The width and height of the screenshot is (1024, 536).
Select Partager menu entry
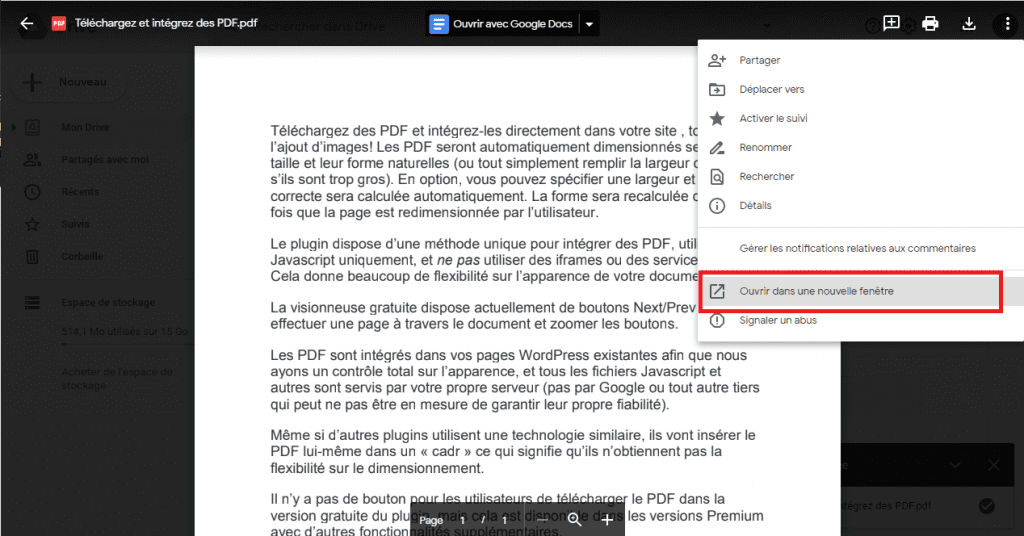point(861,60)
